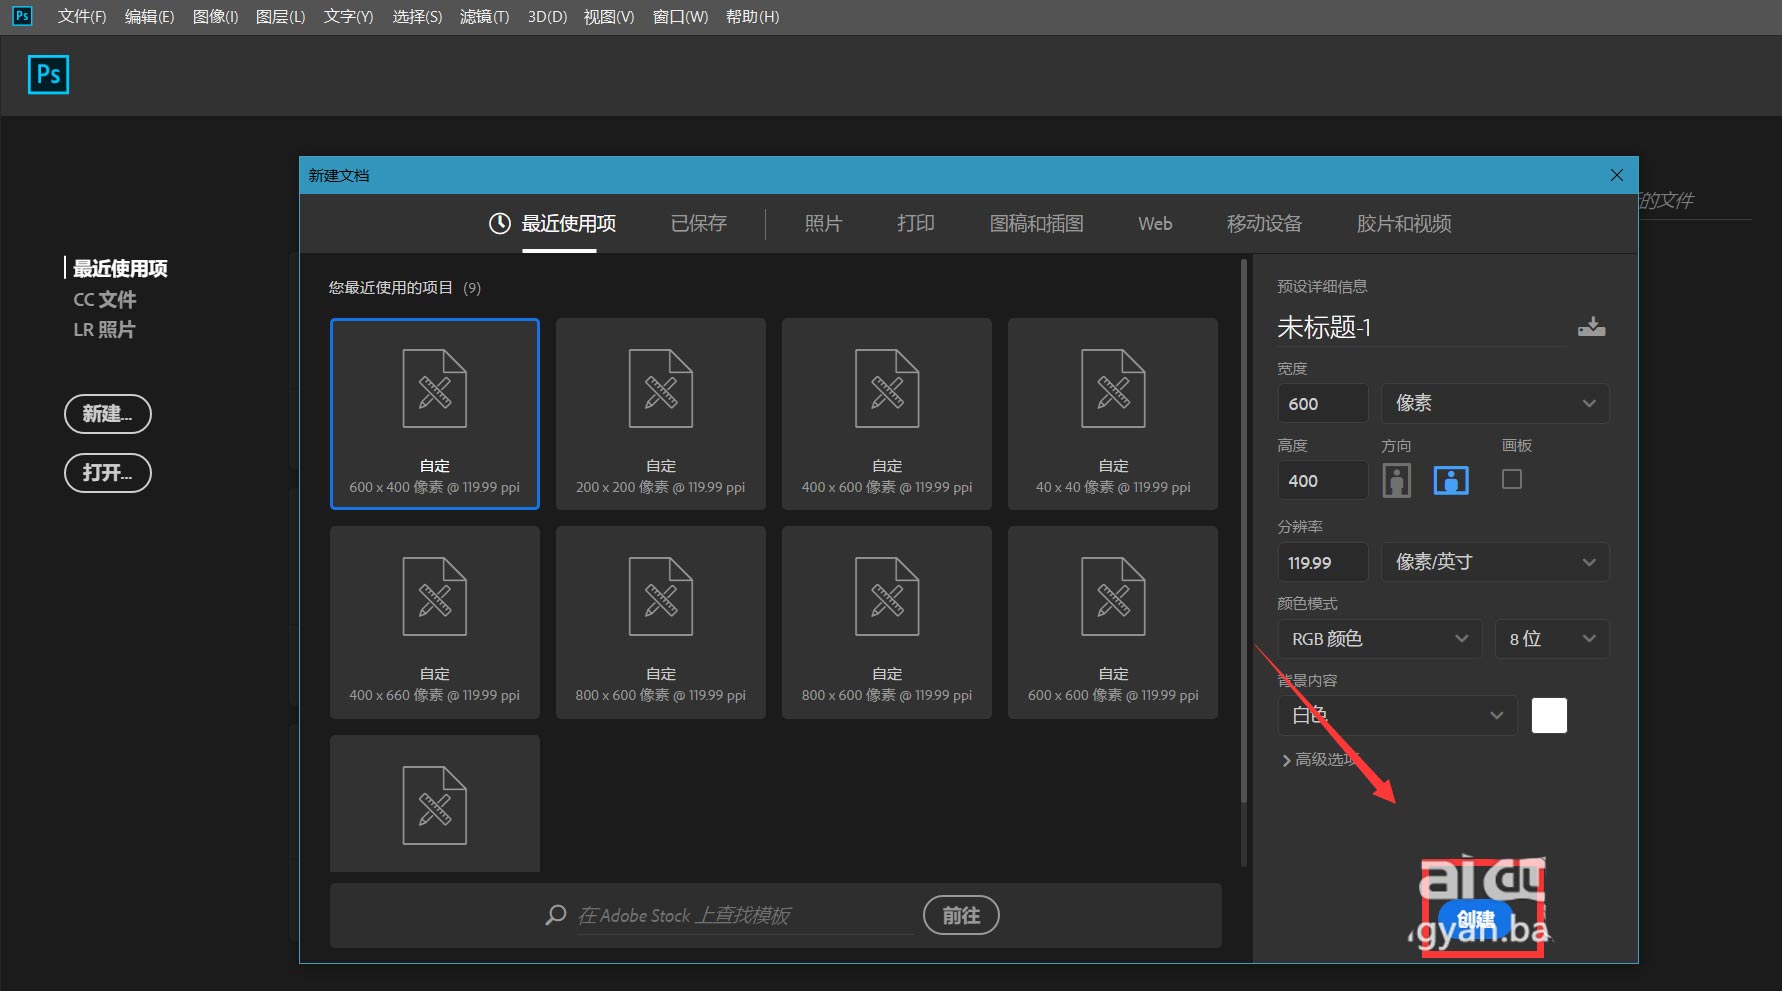Screen dimensions: 1782x991
Task: Switch to the 图稿和插图 tab
Action: coord(1036,223)
